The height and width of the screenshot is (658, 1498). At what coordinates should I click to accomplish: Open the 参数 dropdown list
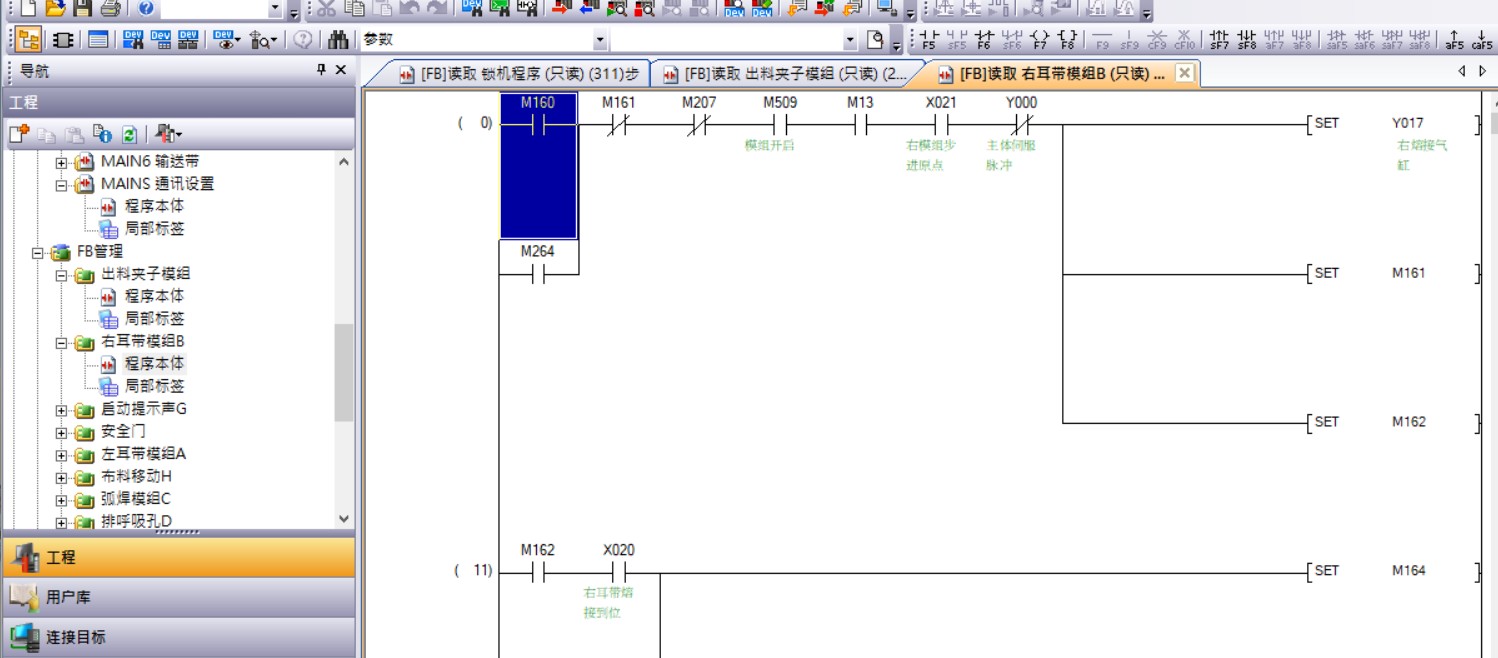coord(600,40)
